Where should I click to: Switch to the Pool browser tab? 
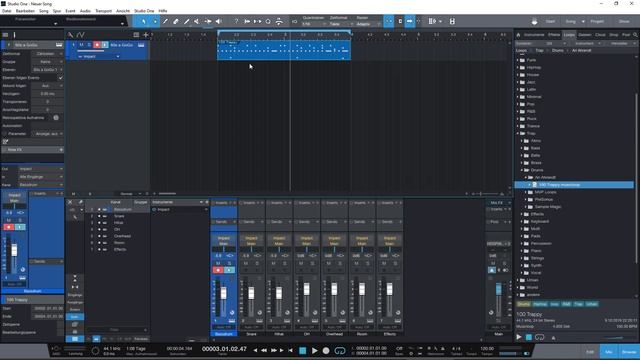[626, 35]
